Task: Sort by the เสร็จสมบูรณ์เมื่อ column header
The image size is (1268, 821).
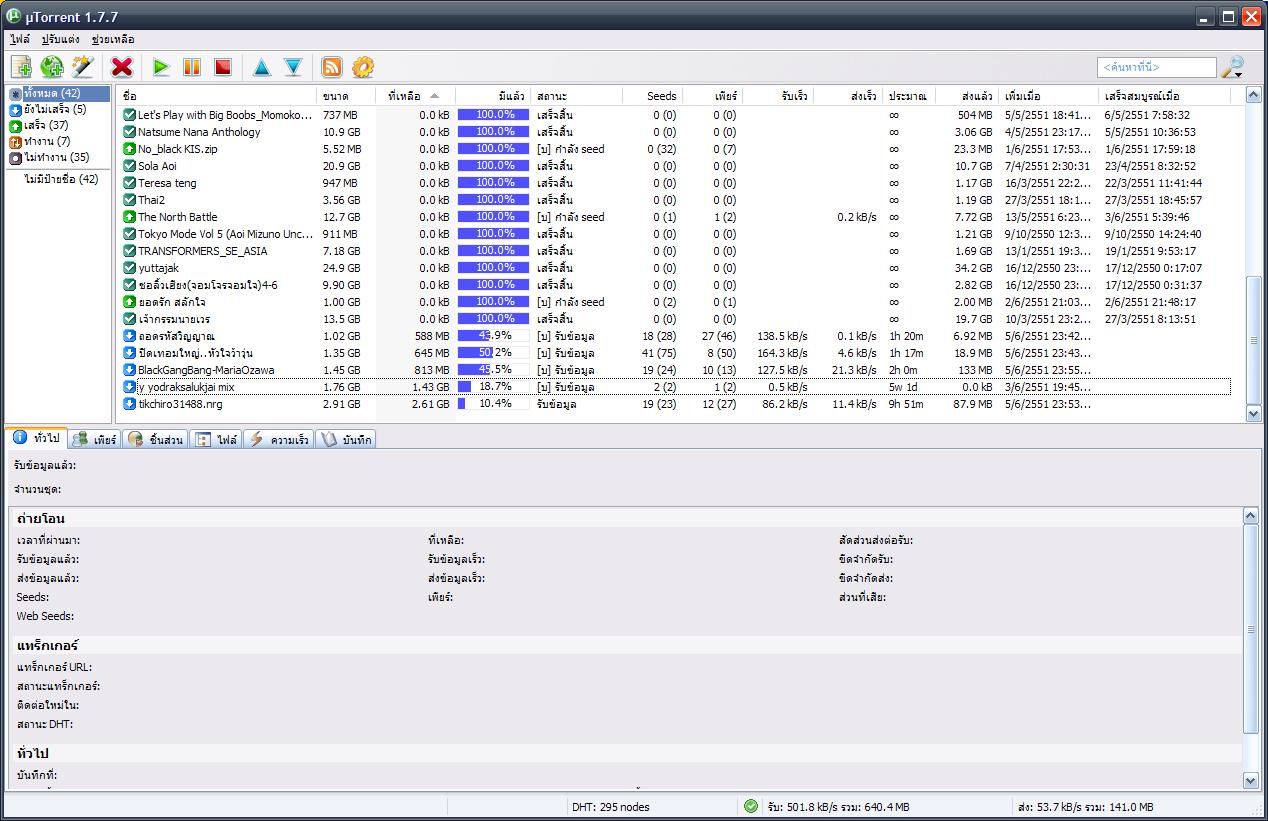Action: 1165,96
